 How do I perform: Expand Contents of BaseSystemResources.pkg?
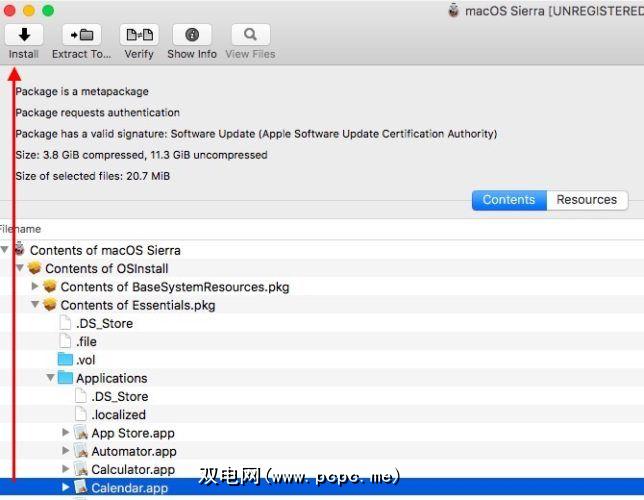(x=35, y=286)
